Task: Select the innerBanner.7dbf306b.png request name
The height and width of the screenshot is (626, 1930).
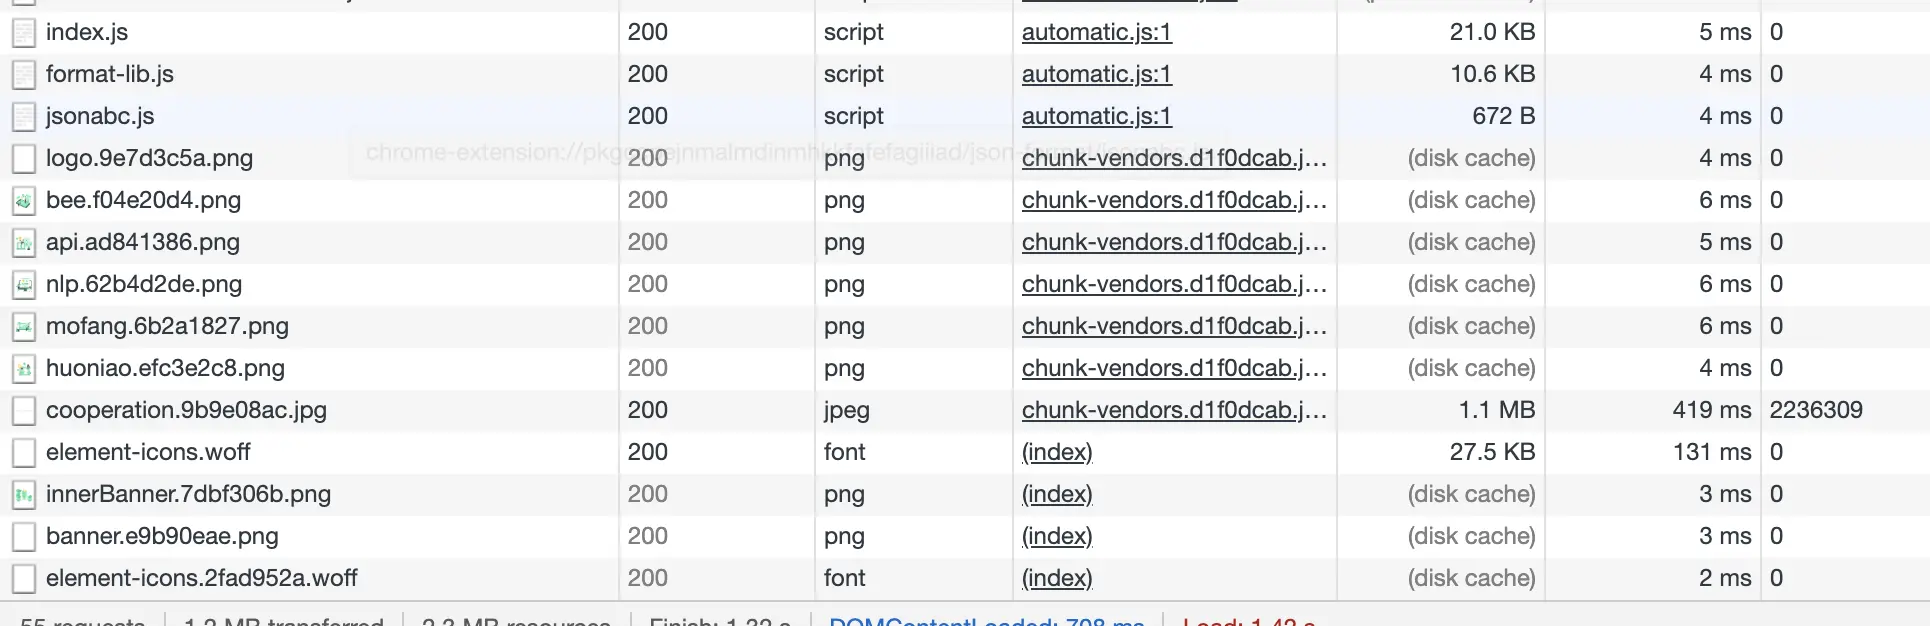Action: pos(188,494)
